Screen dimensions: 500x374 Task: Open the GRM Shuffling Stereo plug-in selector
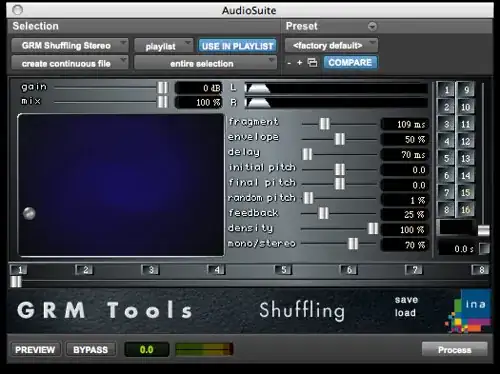tap(70, 45)
